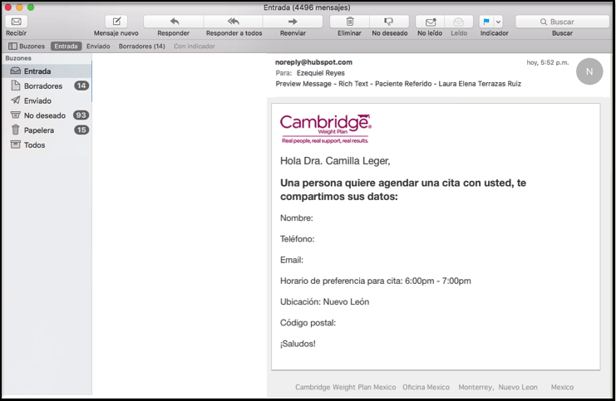Click the Borradores 14 count badge
The height and width of the screenshot is (401, 616).
pyautogui.click(x=81, y=86)
